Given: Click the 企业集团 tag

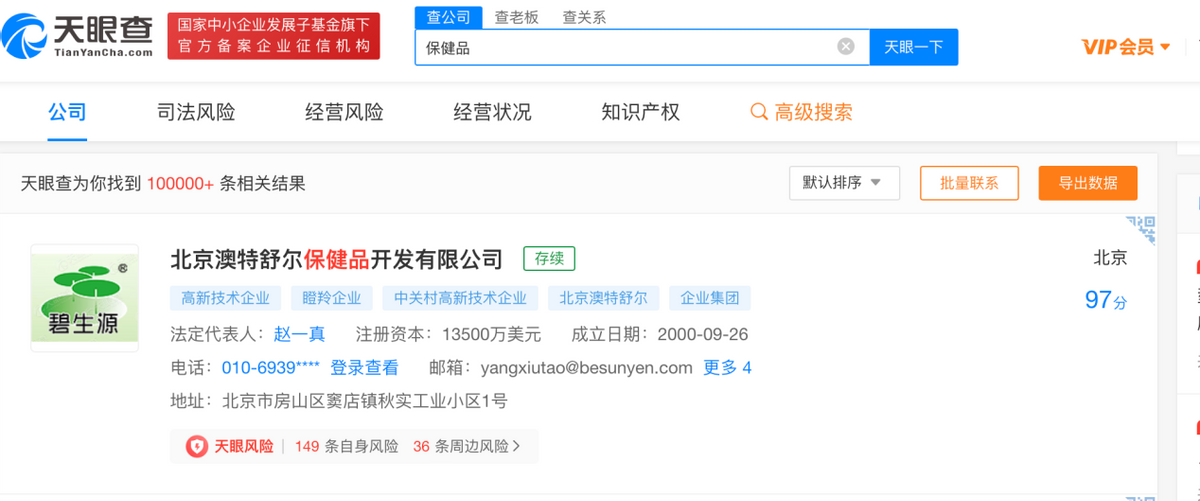Looking at the screenshot, I should tap(710, 298).
